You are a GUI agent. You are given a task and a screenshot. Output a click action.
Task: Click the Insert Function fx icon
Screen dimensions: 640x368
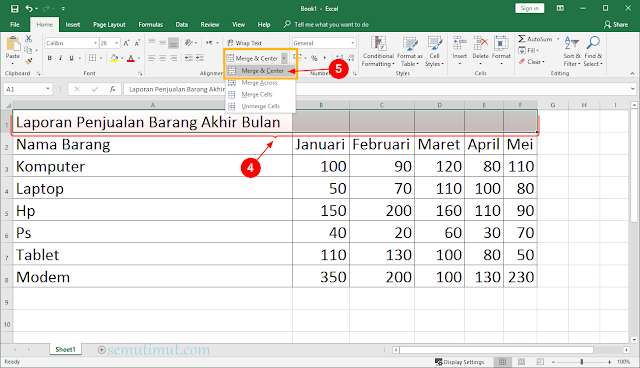click(x=112, y=89)
